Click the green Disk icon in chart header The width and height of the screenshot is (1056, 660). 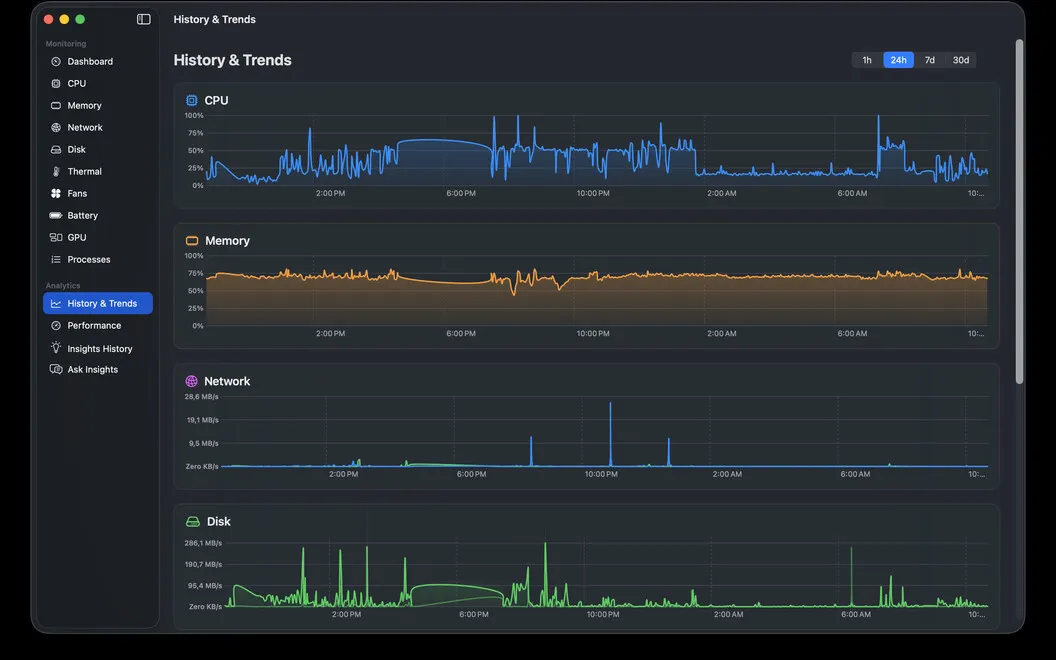tap(193, 521)
